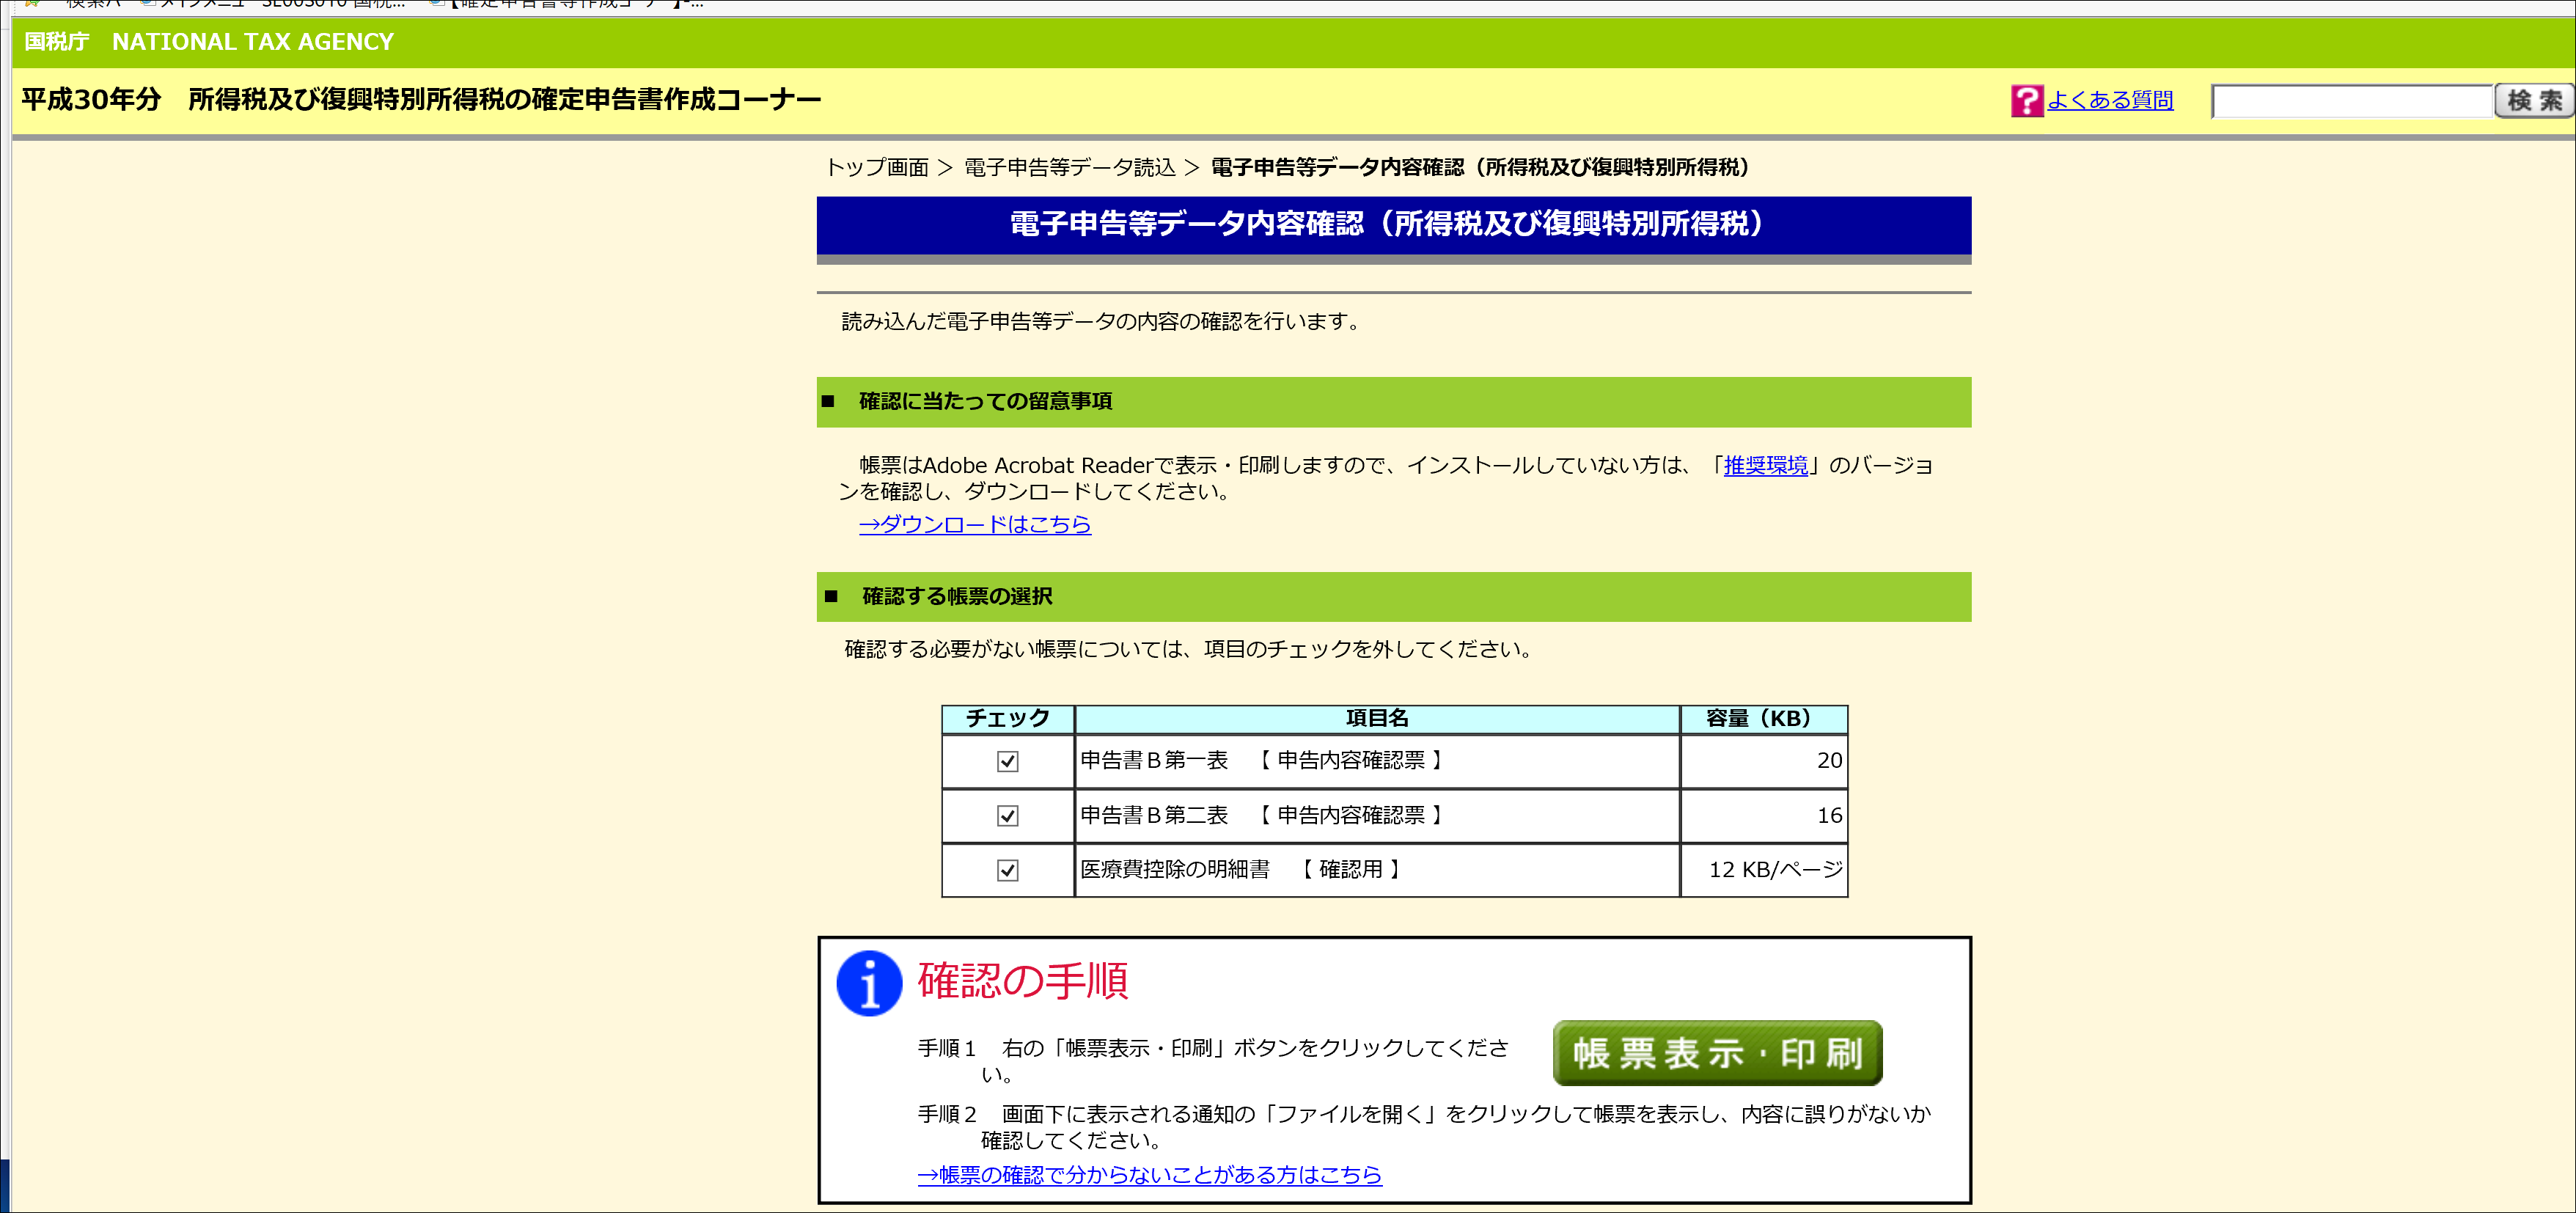This screenshot has width=2576, height=1213.
Task: Click the size value 16 cell
Action: coord(1764,816)
